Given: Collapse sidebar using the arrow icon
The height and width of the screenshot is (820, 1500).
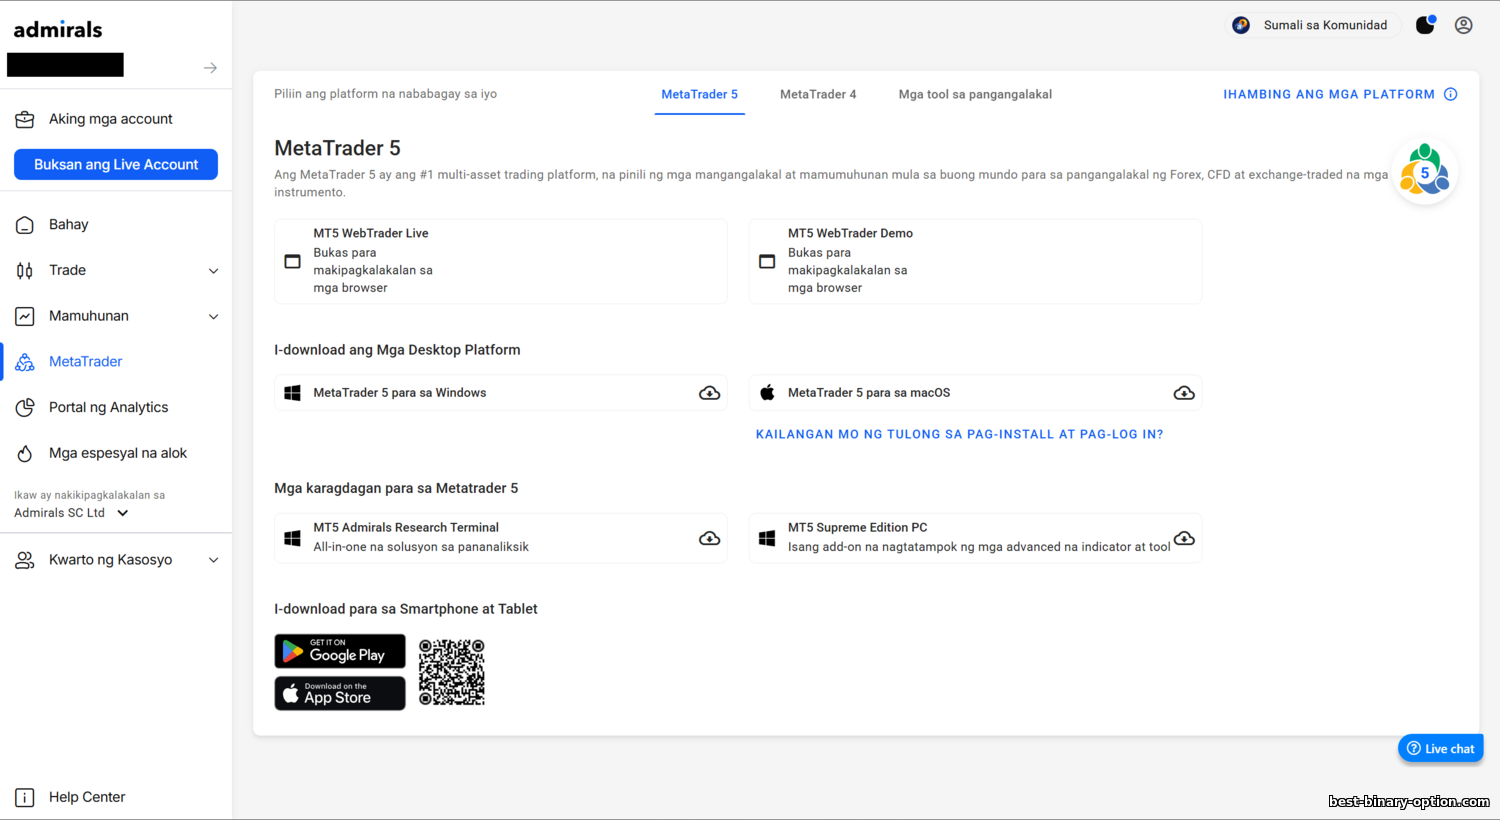Looking at the screenshot, I should [210, 68].
